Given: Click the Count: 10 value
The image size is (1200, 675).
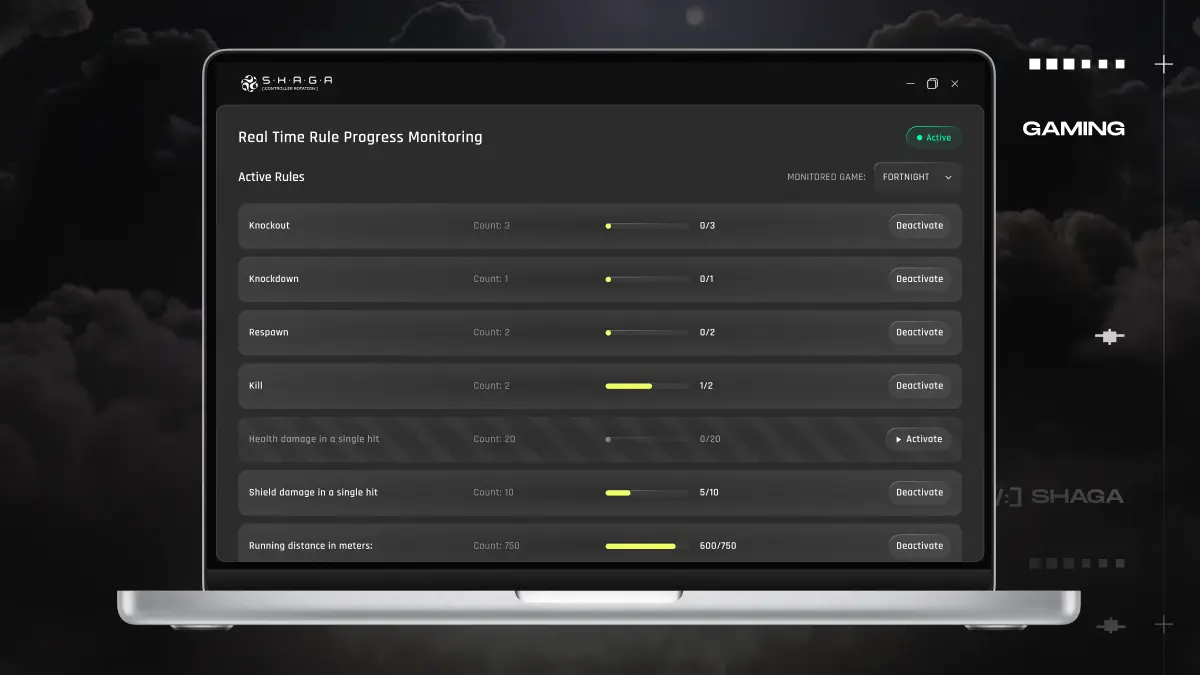Looking at the screenshot, I should 493,492.
